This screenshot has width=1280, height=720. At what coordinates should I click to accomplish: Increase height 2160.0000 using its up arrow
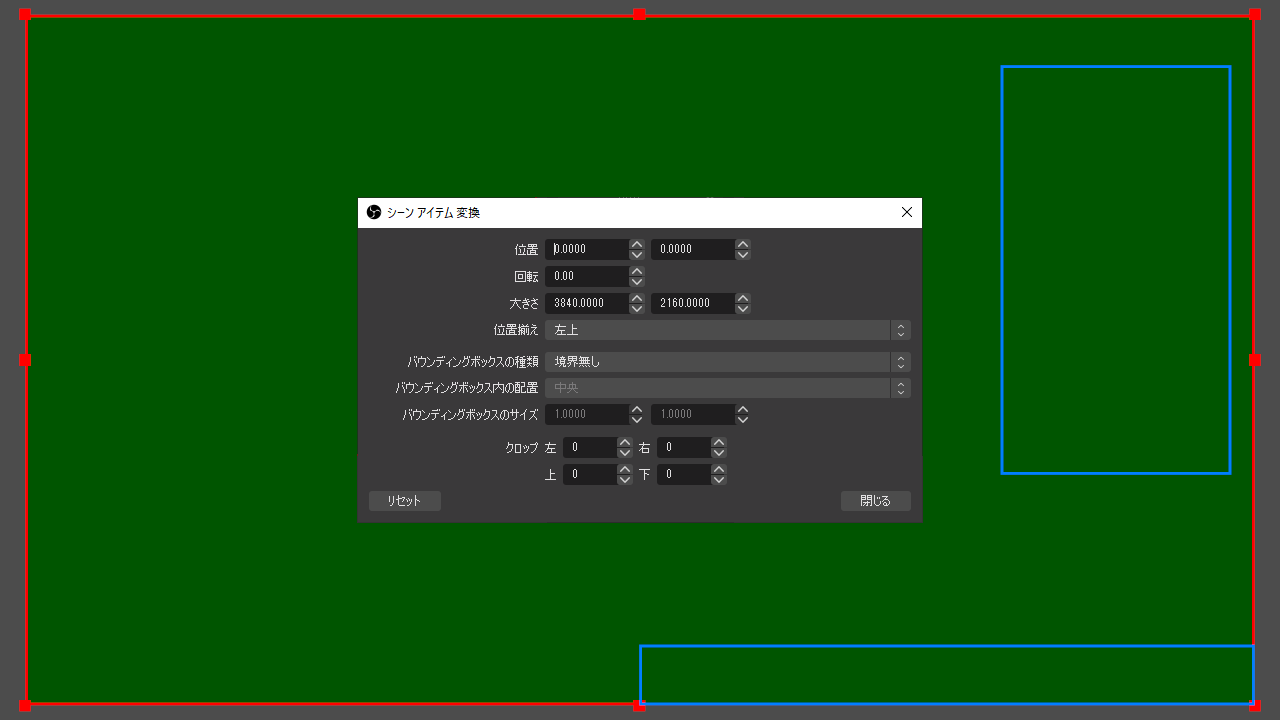pyautogui.click(x=743, y=298)
